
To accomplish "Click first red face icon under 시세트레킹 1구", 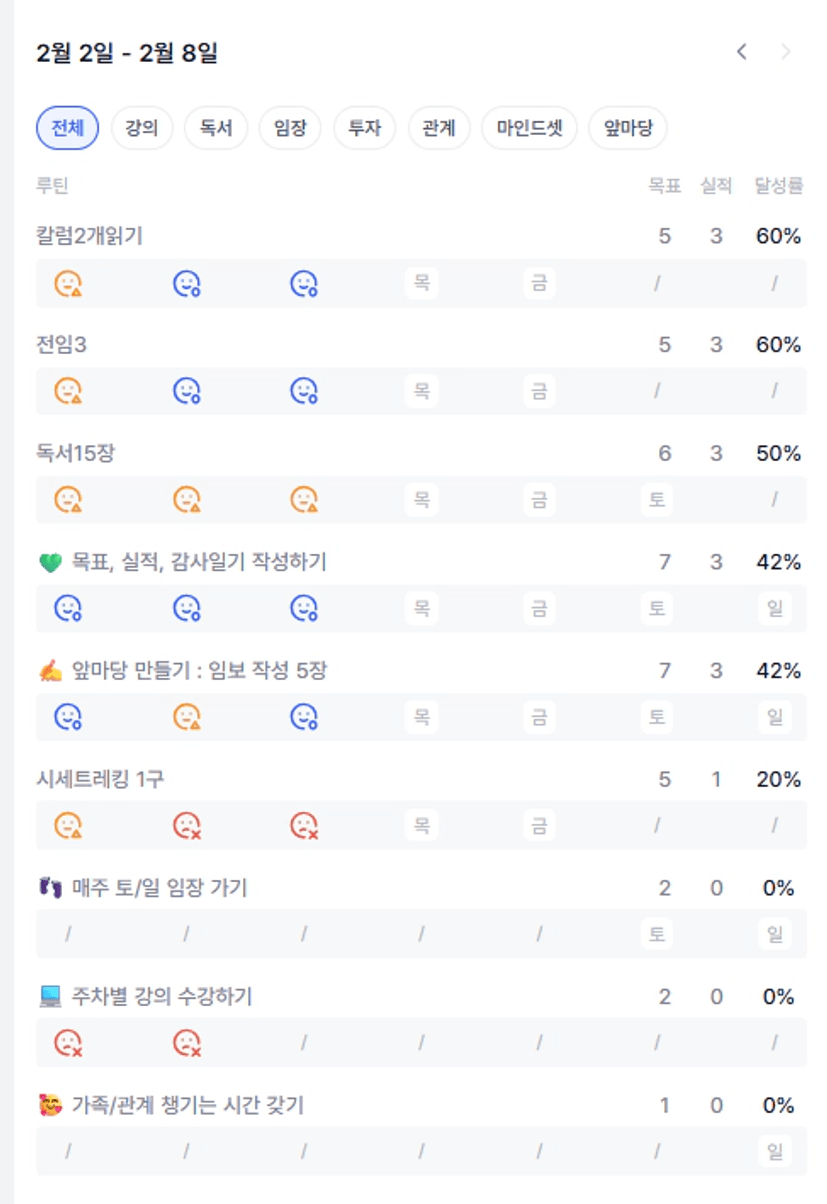I will coord(186,825).
